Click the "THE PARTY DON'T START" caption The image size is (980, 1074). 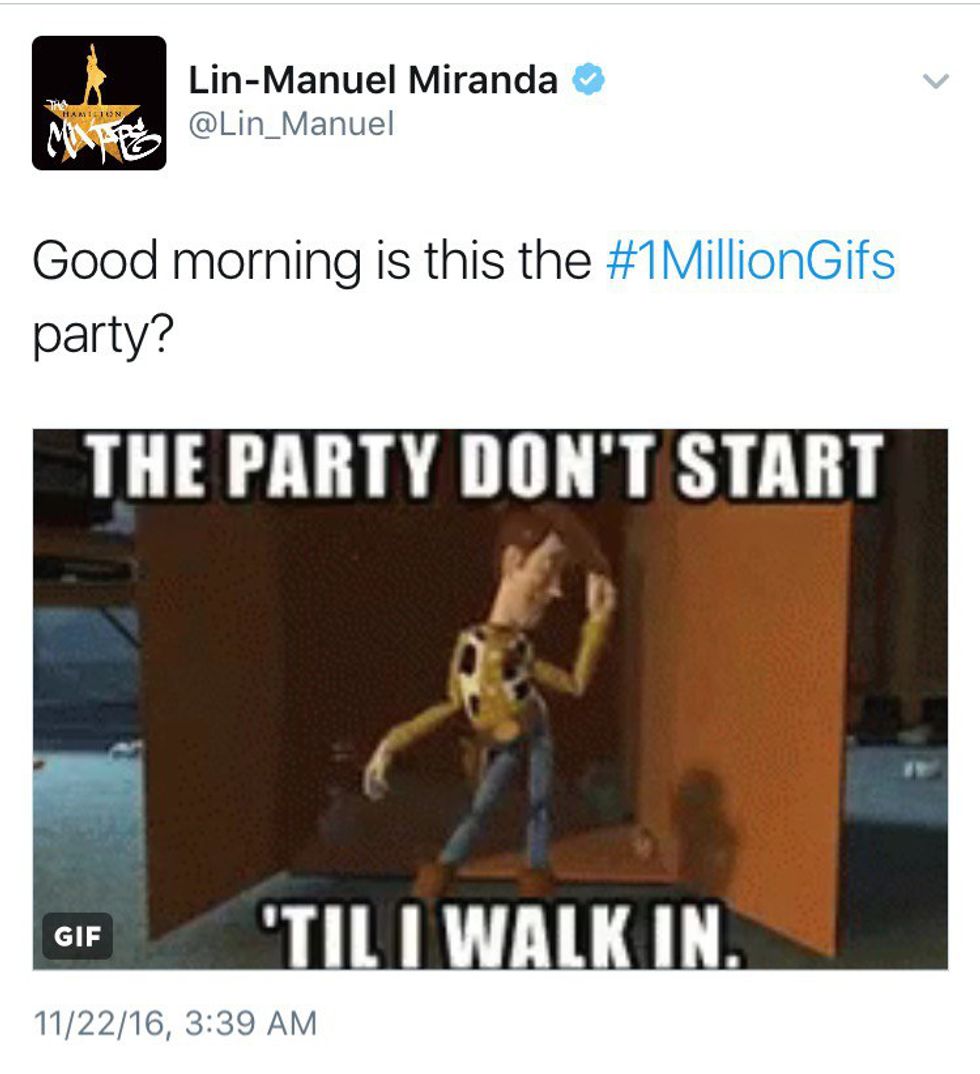click(x=483, y=465)
